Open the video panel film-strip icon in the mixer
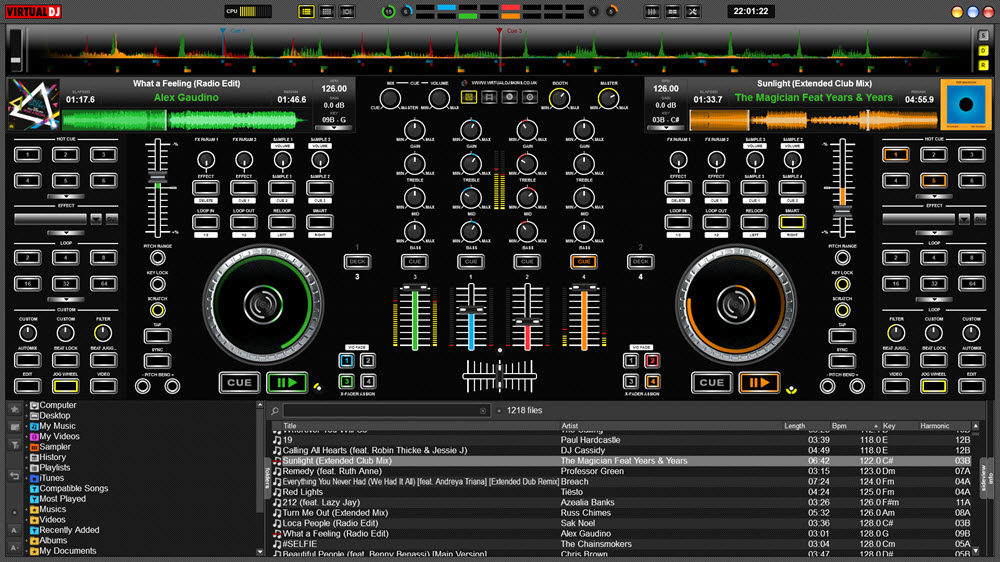1000x562 pixels. click(x=489, y=97)
